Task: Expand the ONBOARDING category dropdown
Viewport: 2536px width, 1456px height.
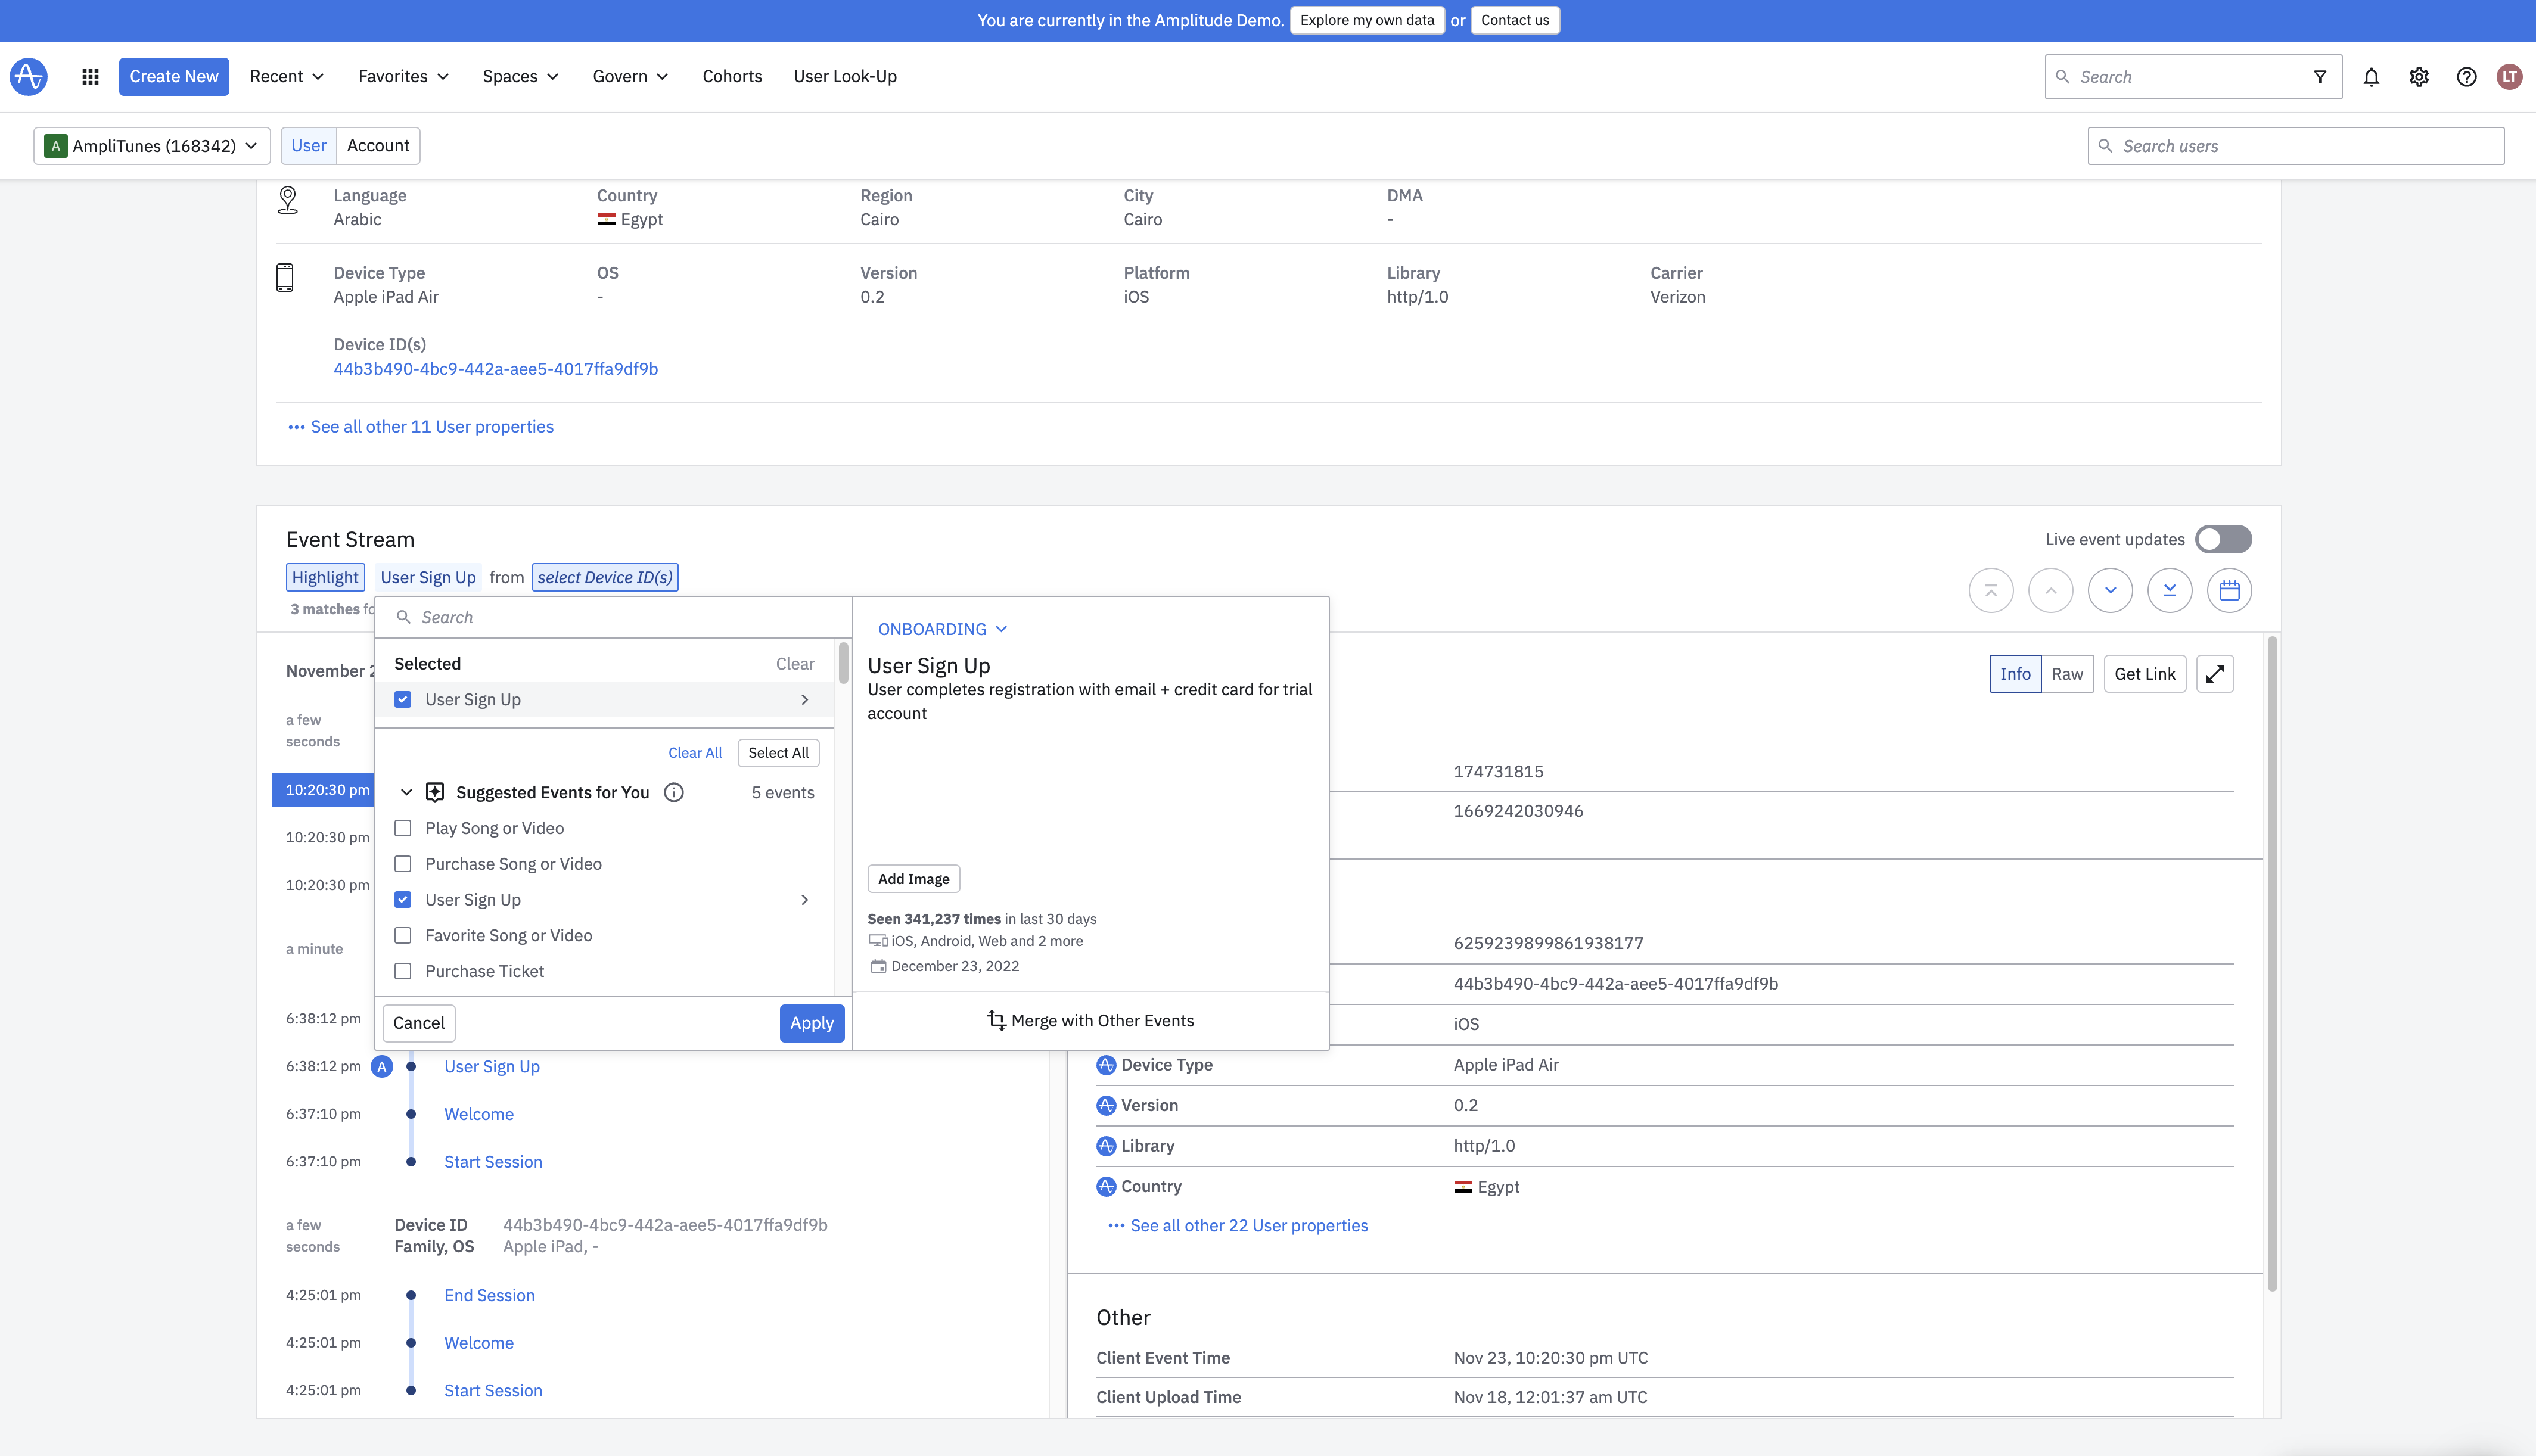Action: coord(941,629)
